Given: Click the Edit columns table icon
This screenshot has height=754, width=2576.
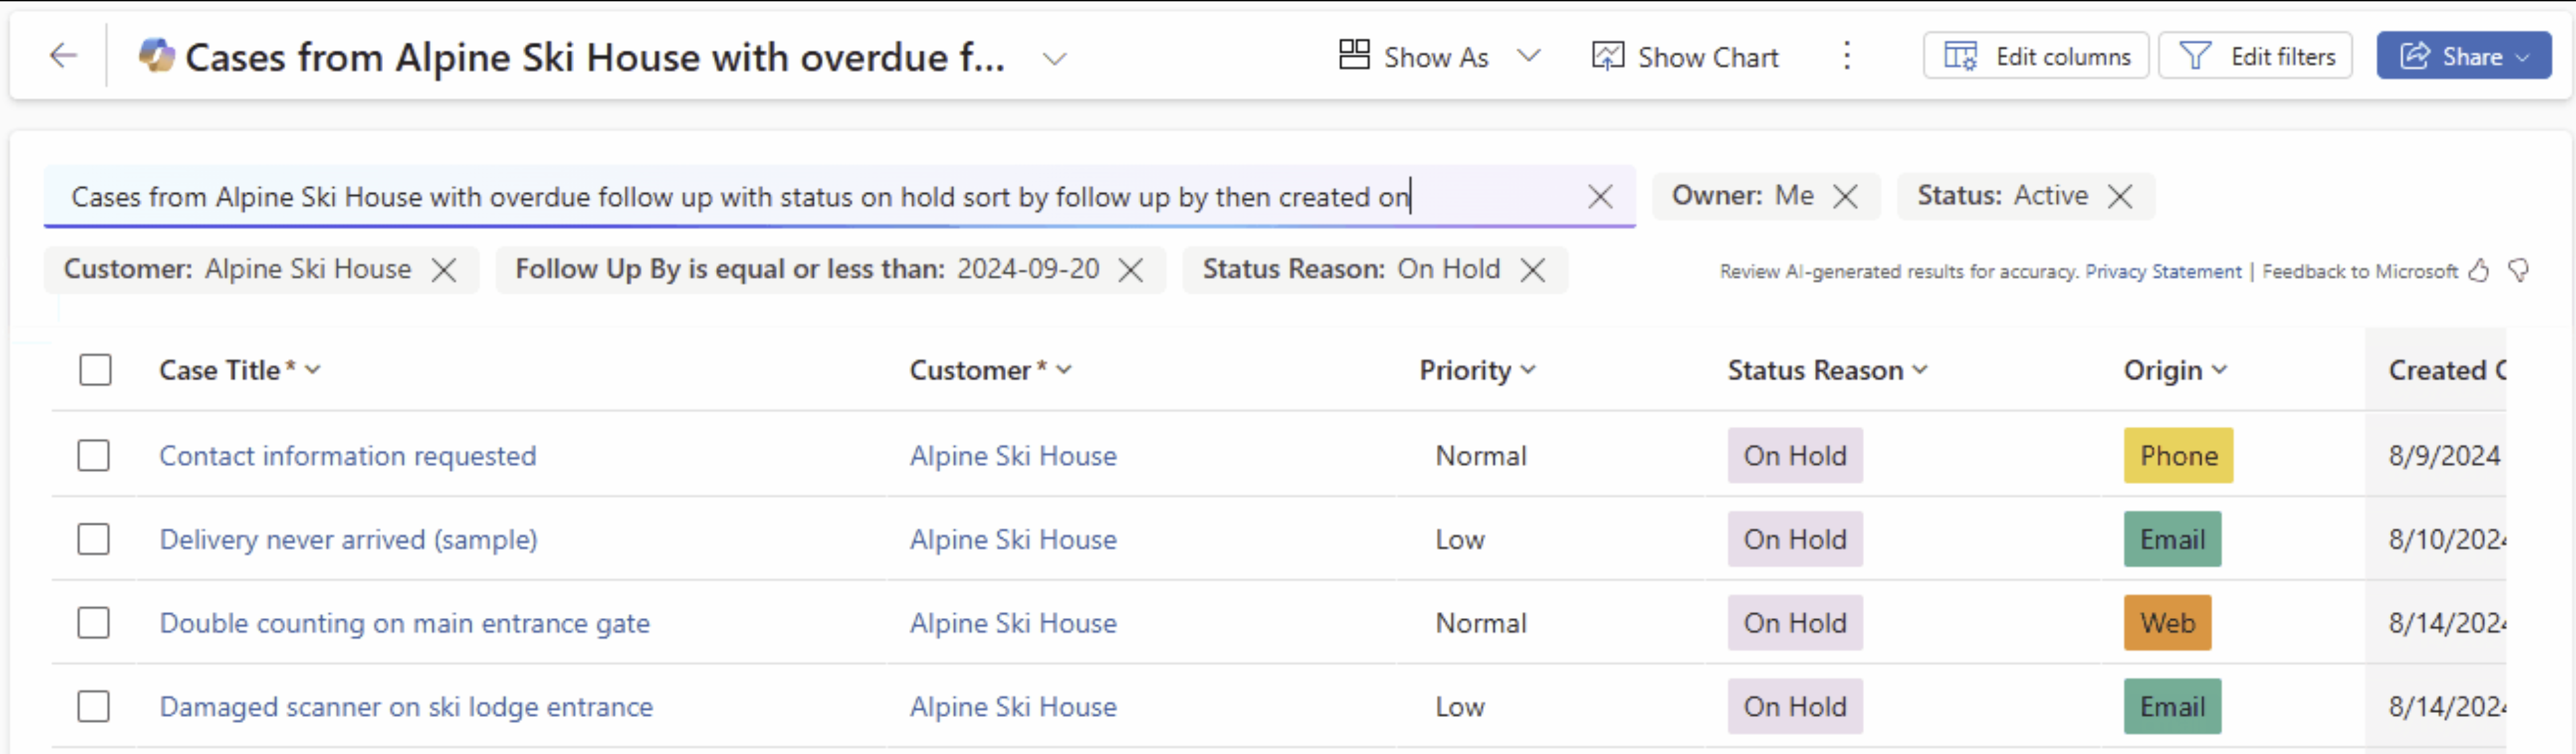Looking at the screenshot, I should [x=1960, y=56].
